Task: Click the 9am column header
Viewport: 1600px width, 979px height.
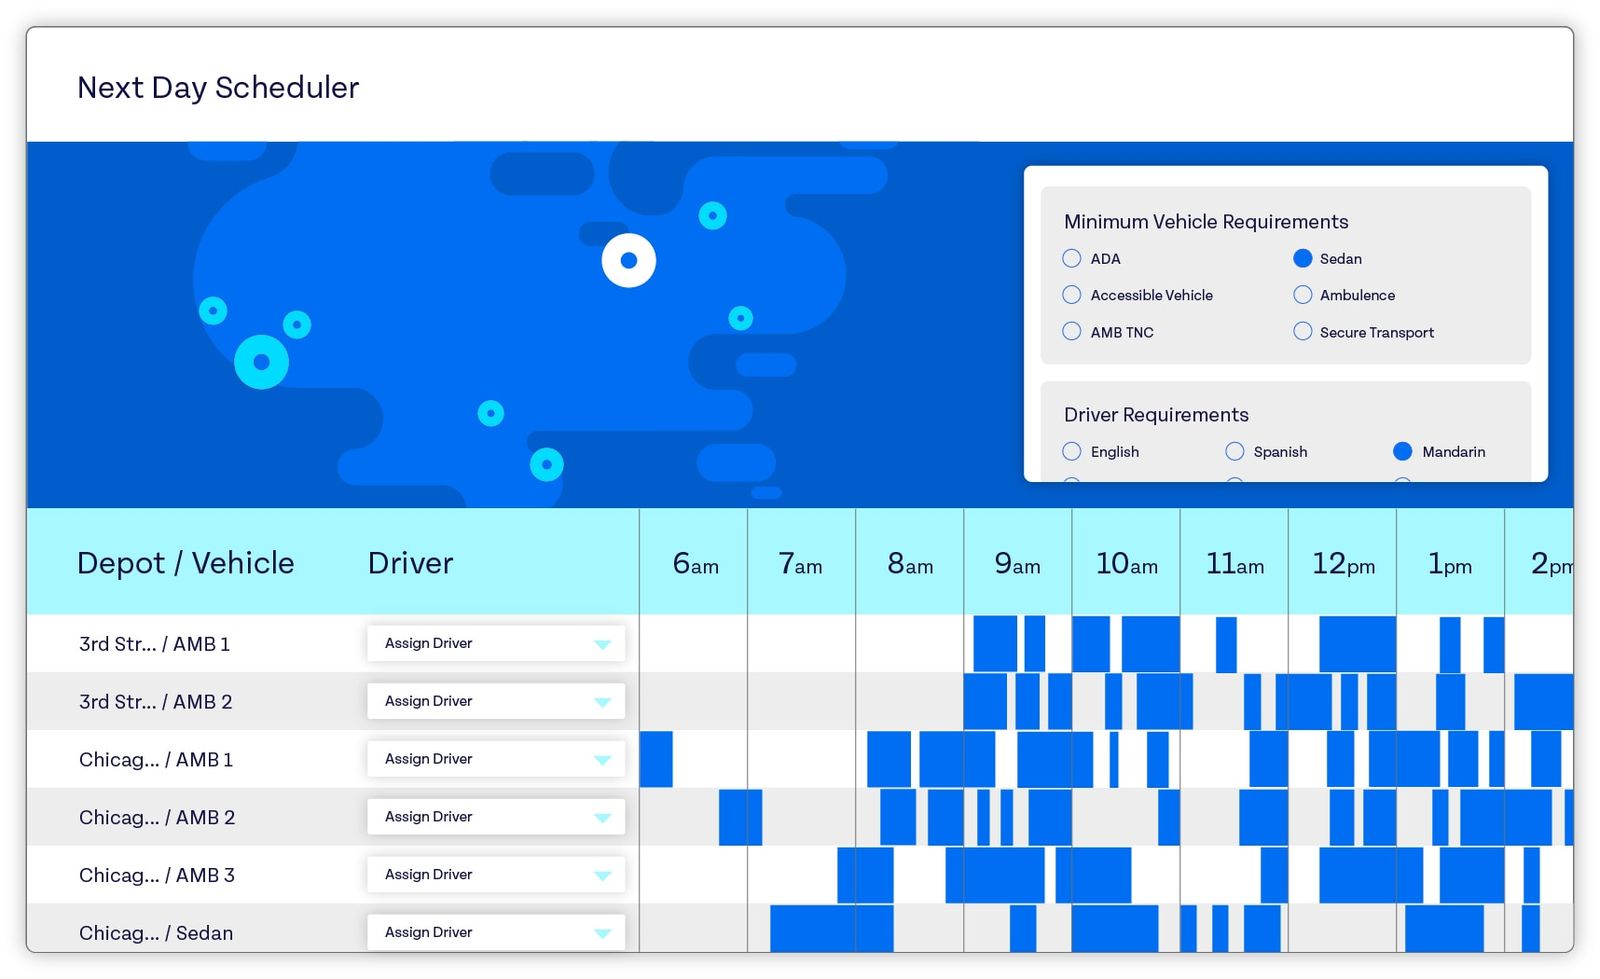Action: 1017,563
